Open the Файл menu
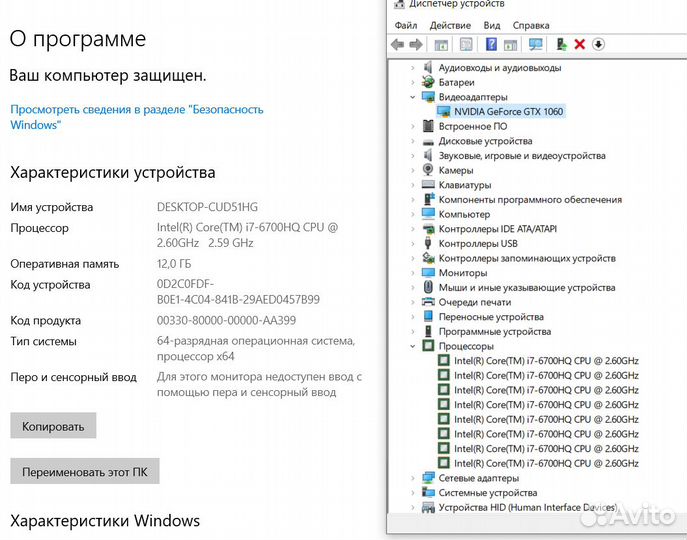This screenshot has width=687, height=540. coord(406,25)
